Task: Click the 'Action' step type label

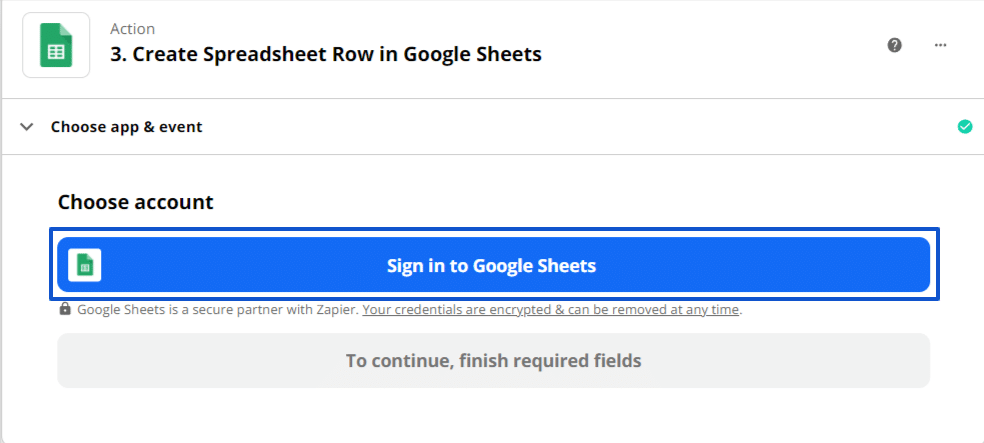Action: 132,29
